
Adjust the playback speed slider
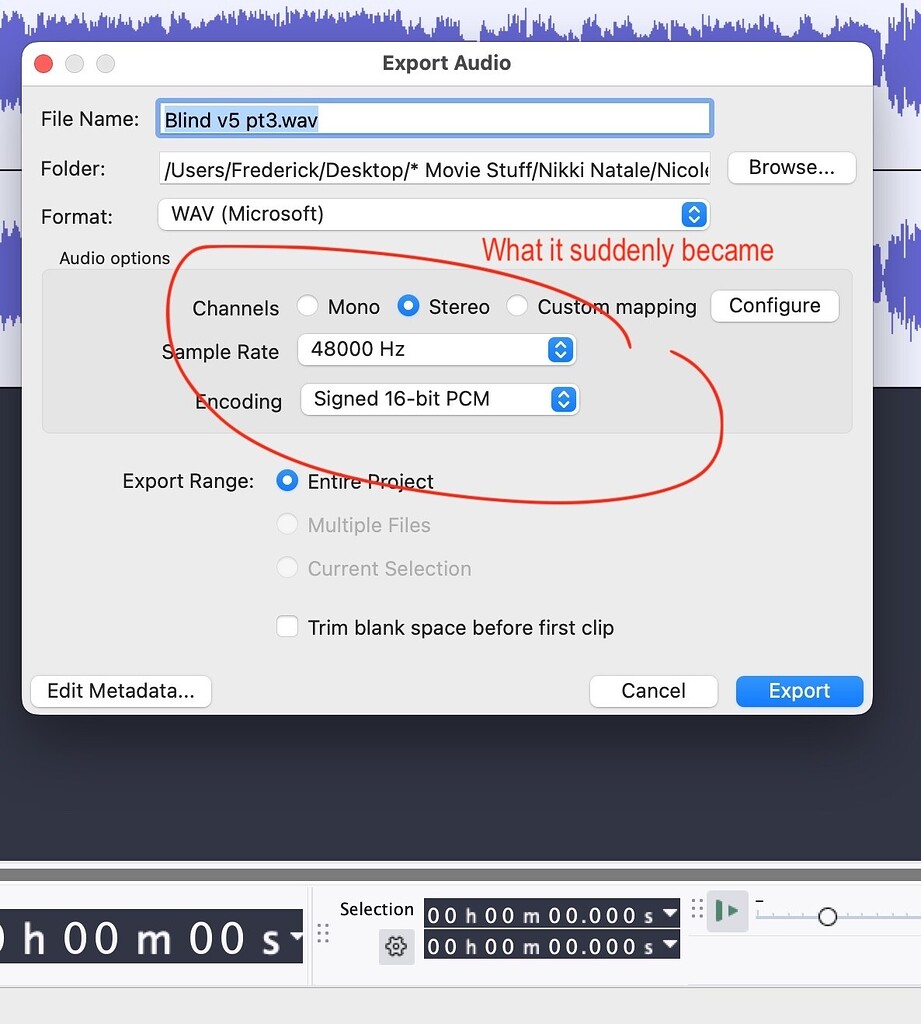[x=828, y=916]
